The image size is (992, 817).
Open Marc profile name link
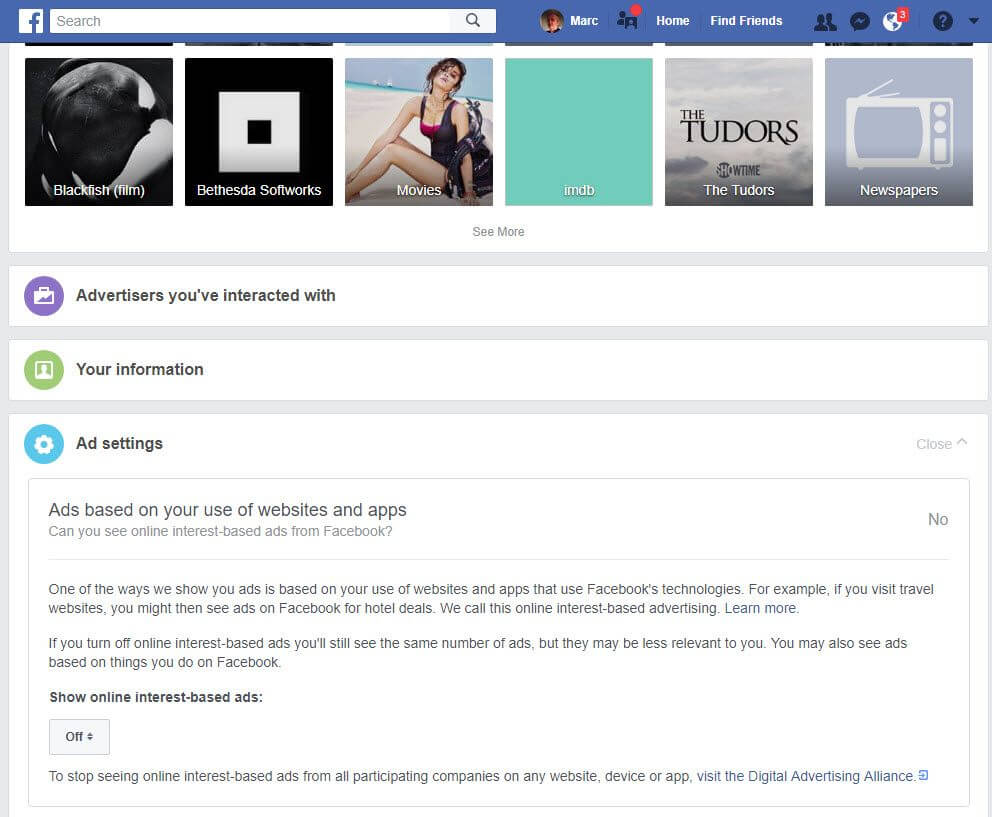pyautogui.click(x=584, y=21)
